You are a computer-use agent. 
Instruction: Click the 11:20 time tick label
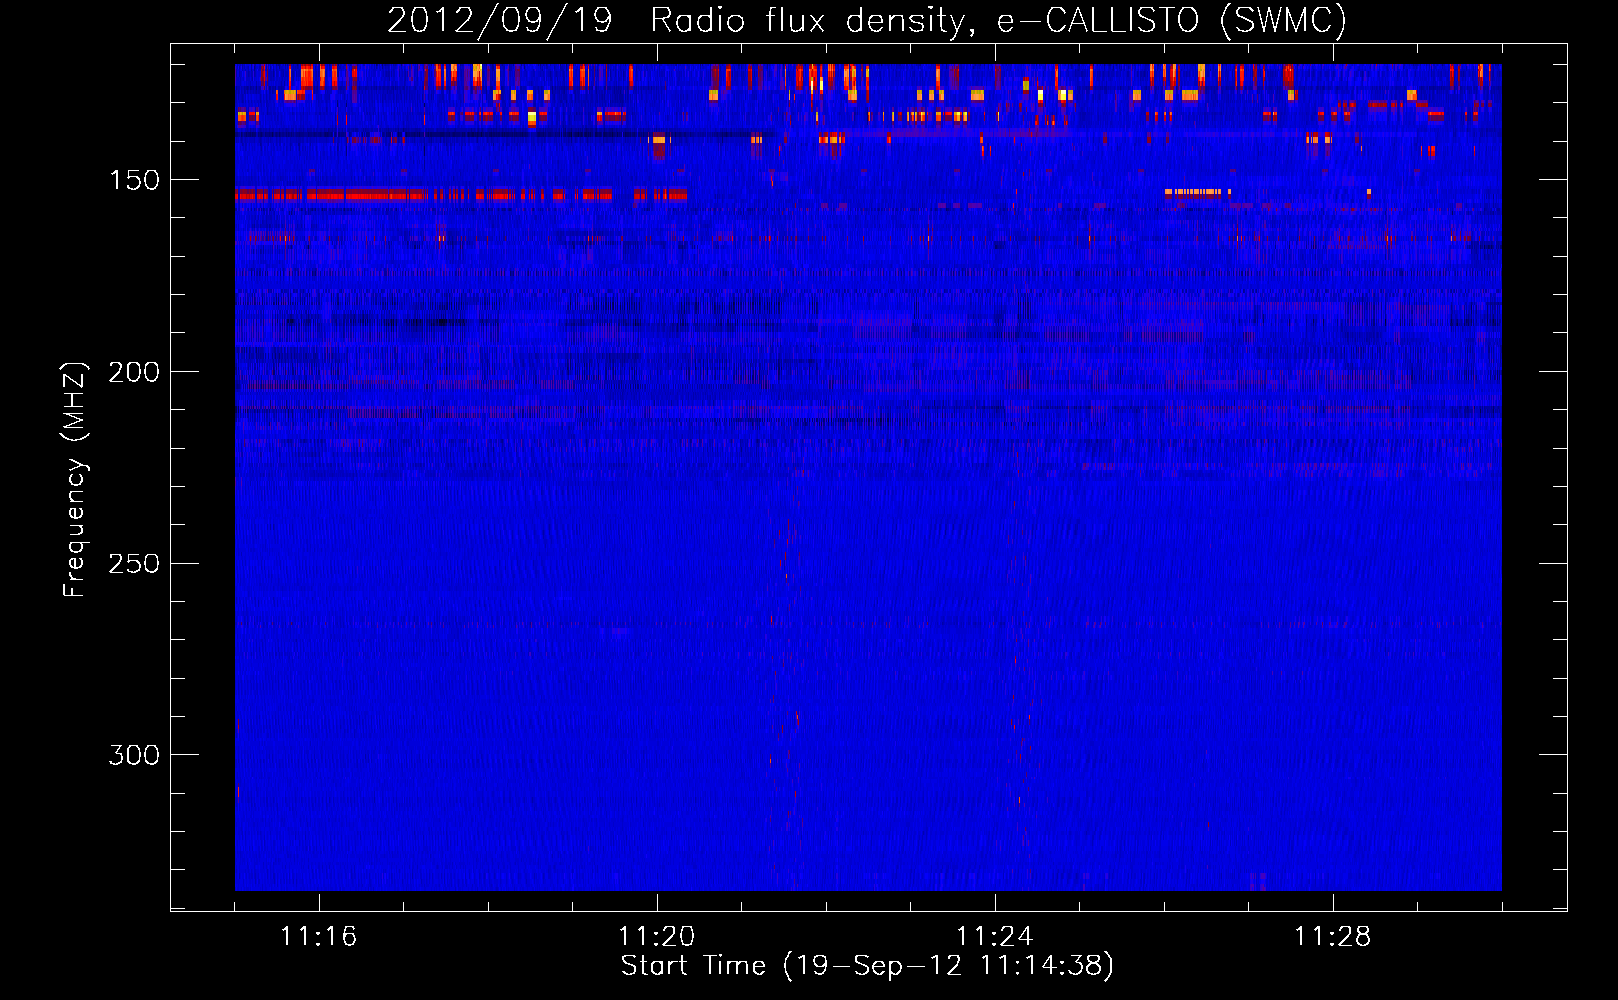(657, 936)
